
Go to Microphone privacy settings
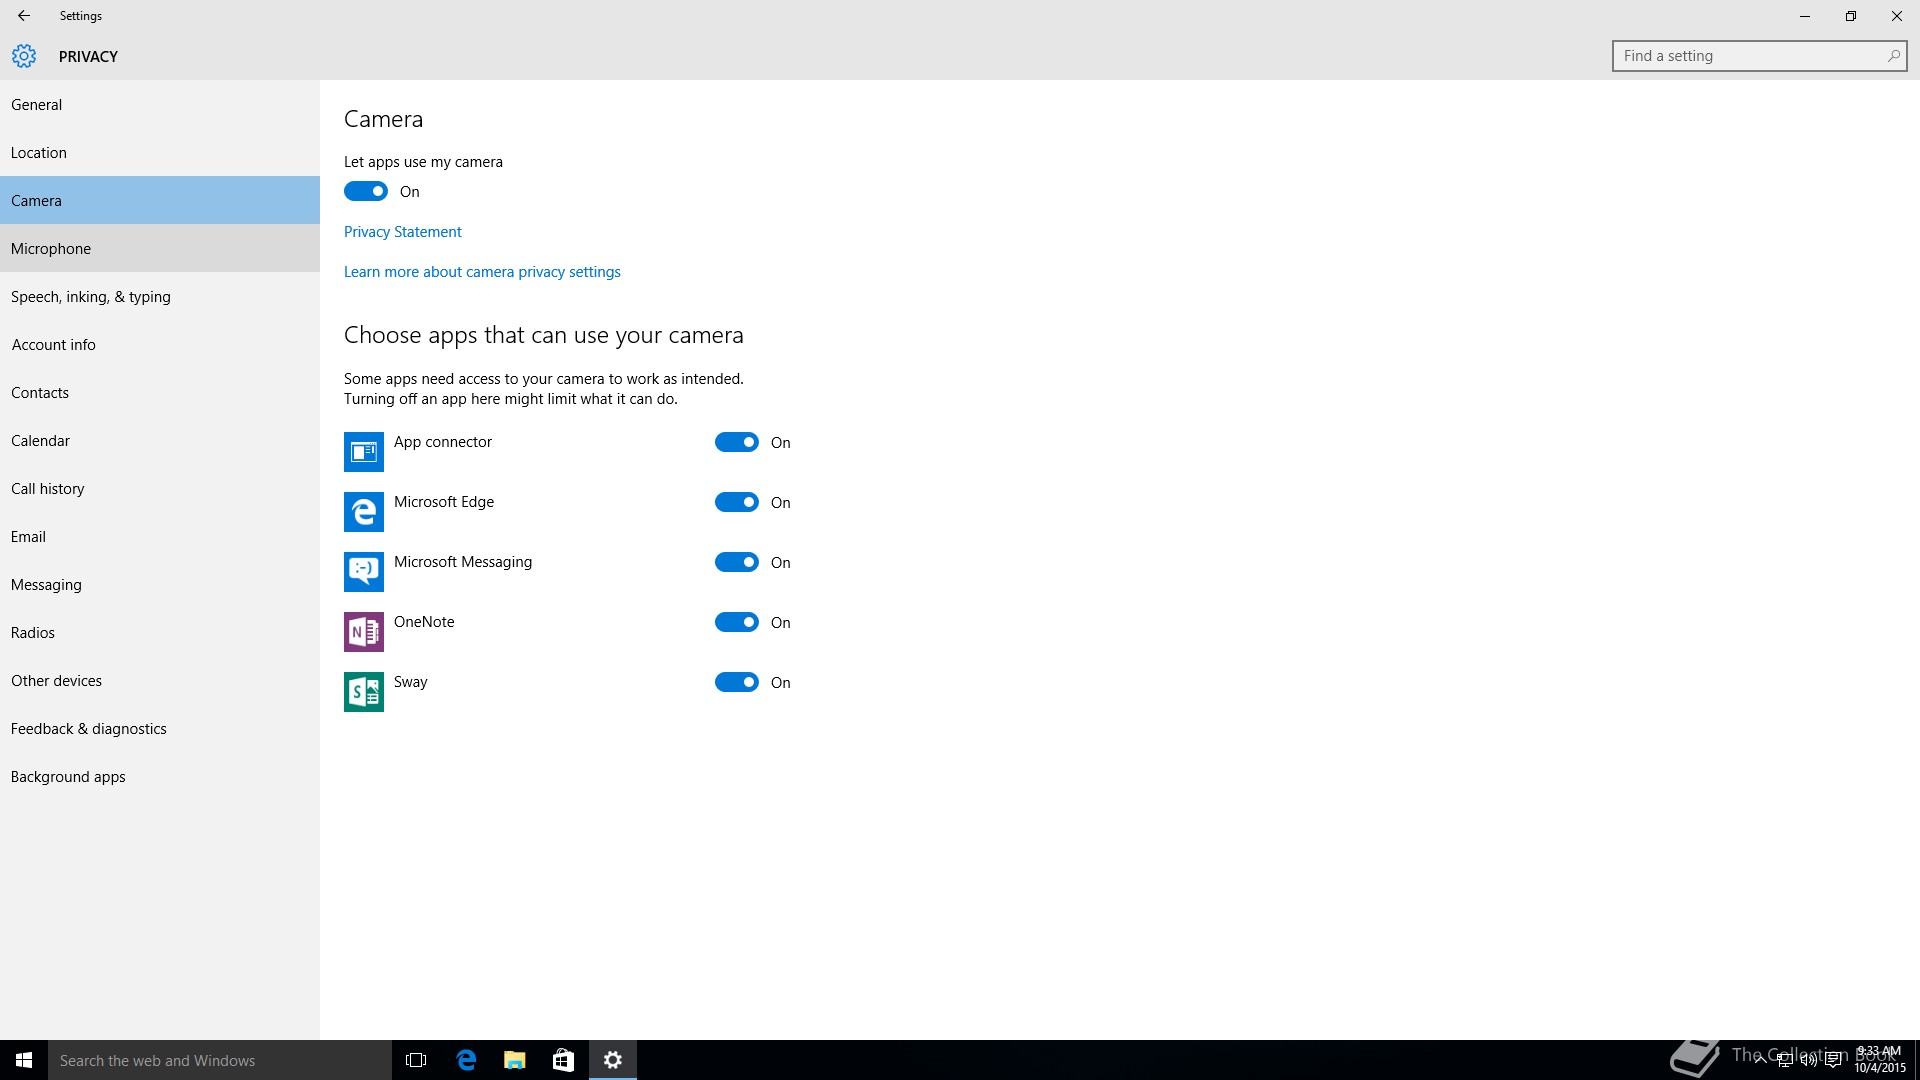coord(160,248)
